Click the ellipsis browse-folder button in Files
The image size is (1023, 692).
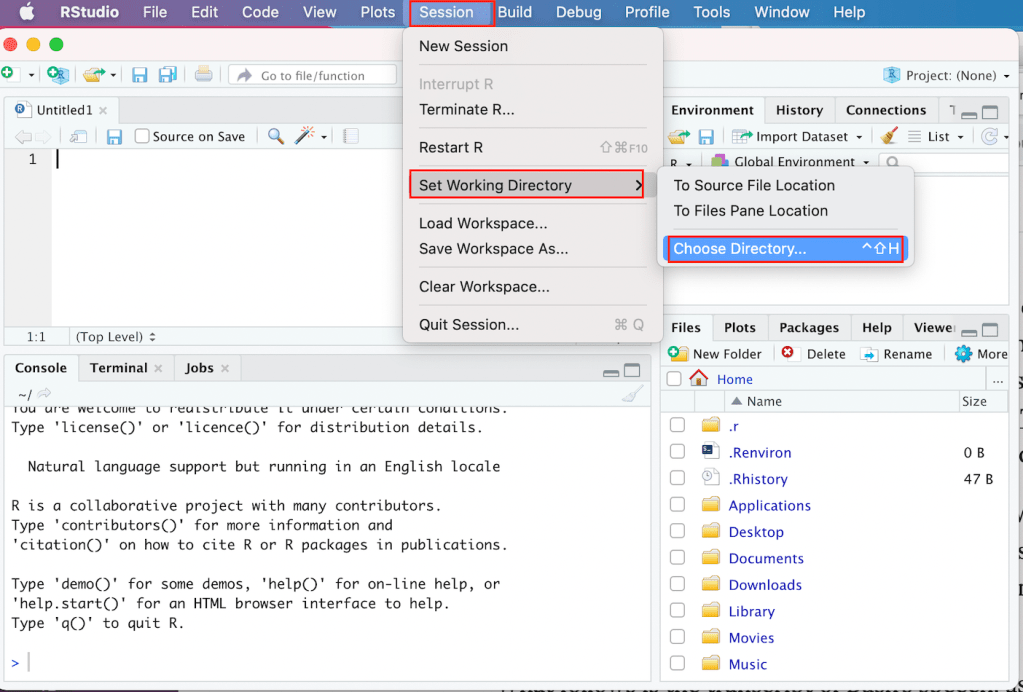click(x=997, y=380)
